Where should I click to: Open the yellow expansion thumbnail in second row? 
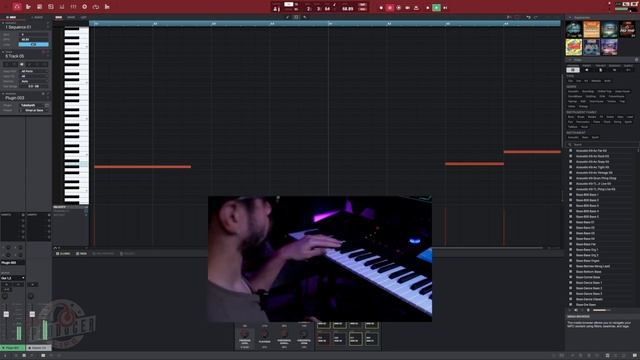573,47
